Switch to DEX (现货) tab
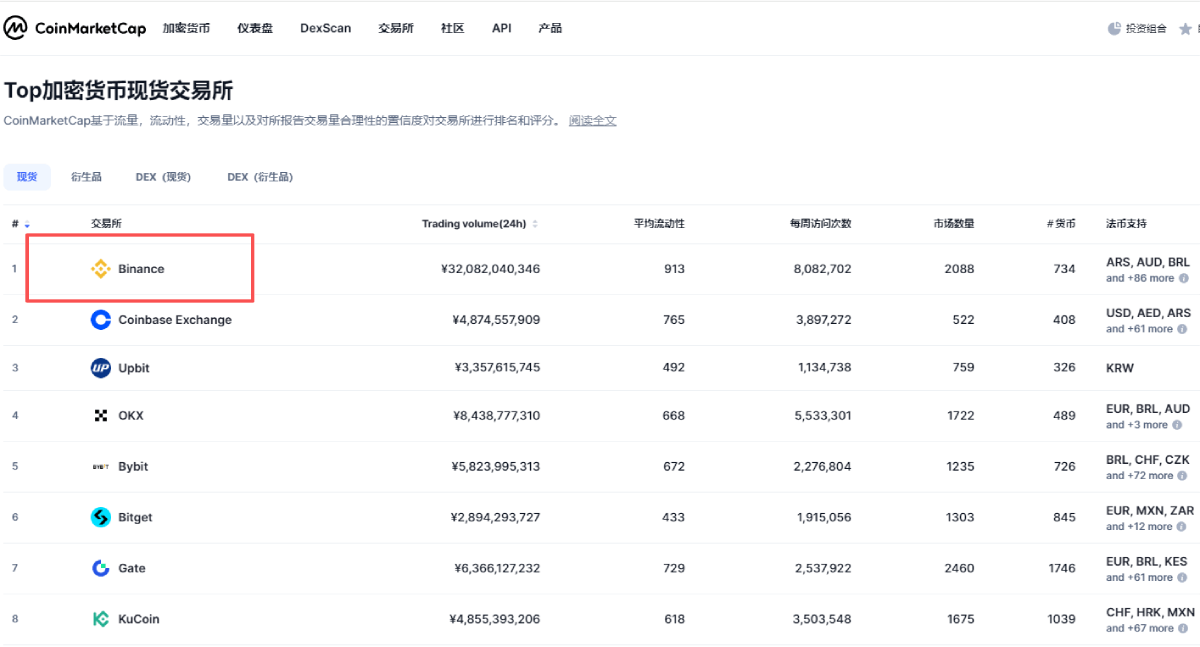This screenshot has height=647, width=1200. (163, 177)
